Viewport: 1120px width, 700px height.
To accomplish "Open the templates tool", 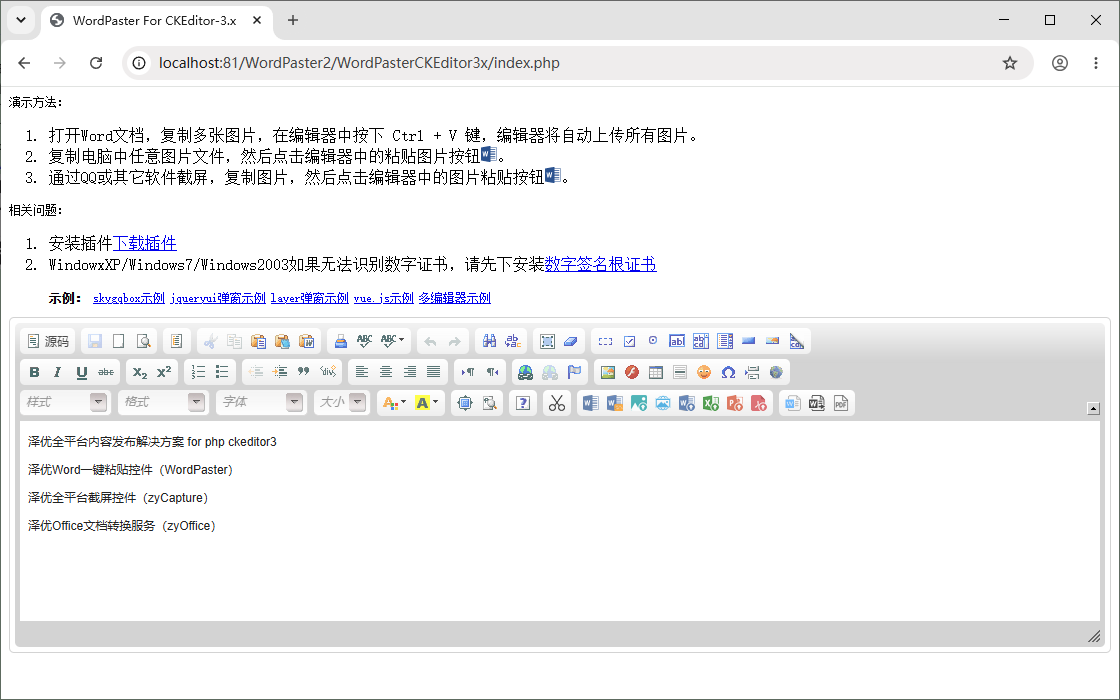I will (176, 341).
